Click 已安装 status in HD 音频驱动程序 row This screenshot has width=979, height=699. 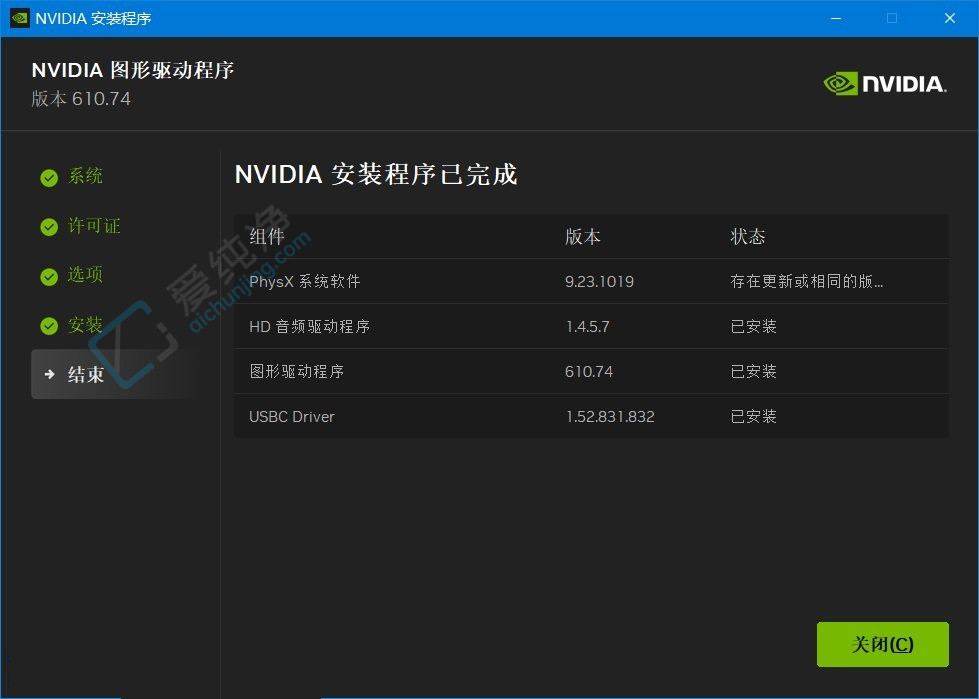pyautogui.click(x=754, y=326)
